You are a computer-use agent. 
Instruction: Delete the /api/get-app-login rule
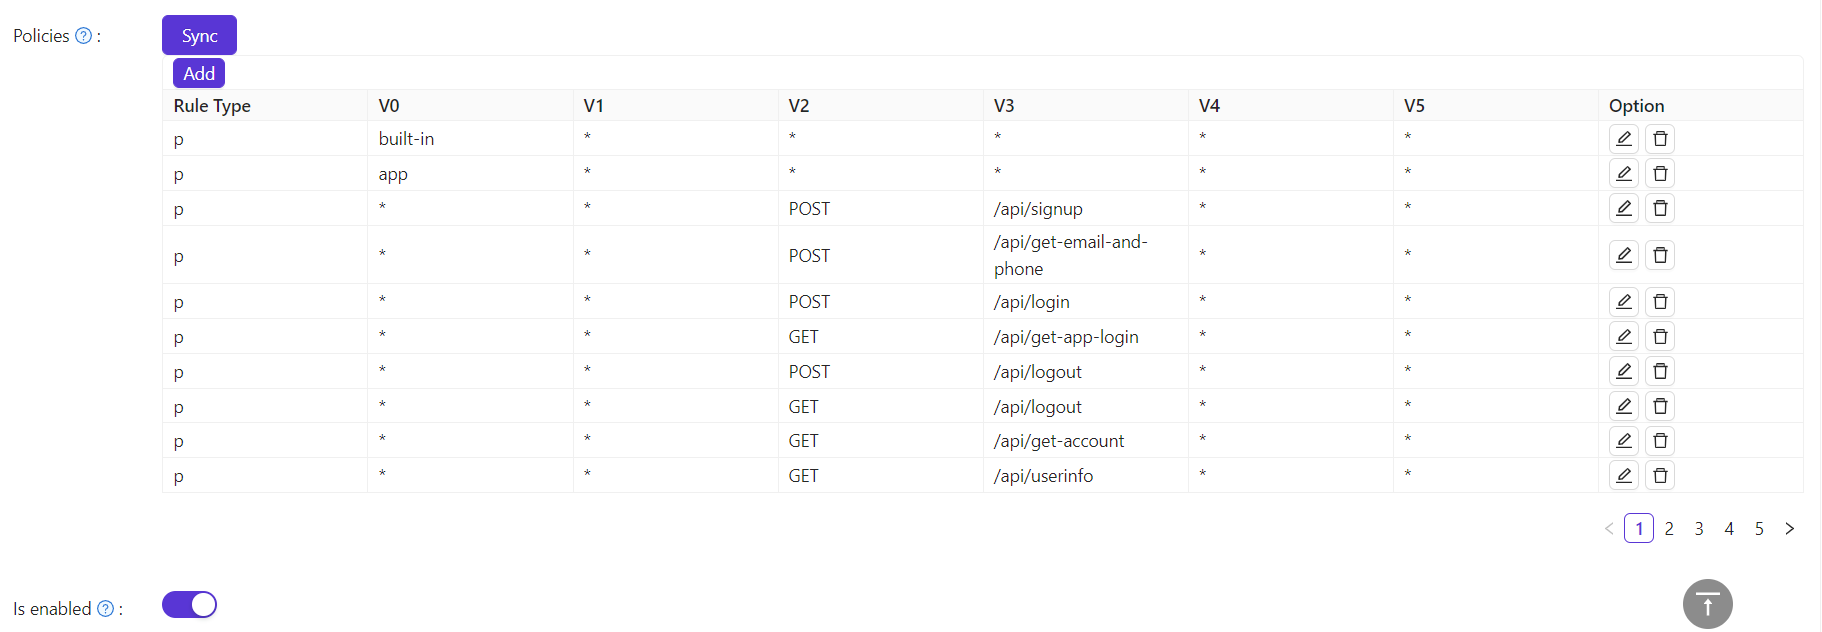1659,336
